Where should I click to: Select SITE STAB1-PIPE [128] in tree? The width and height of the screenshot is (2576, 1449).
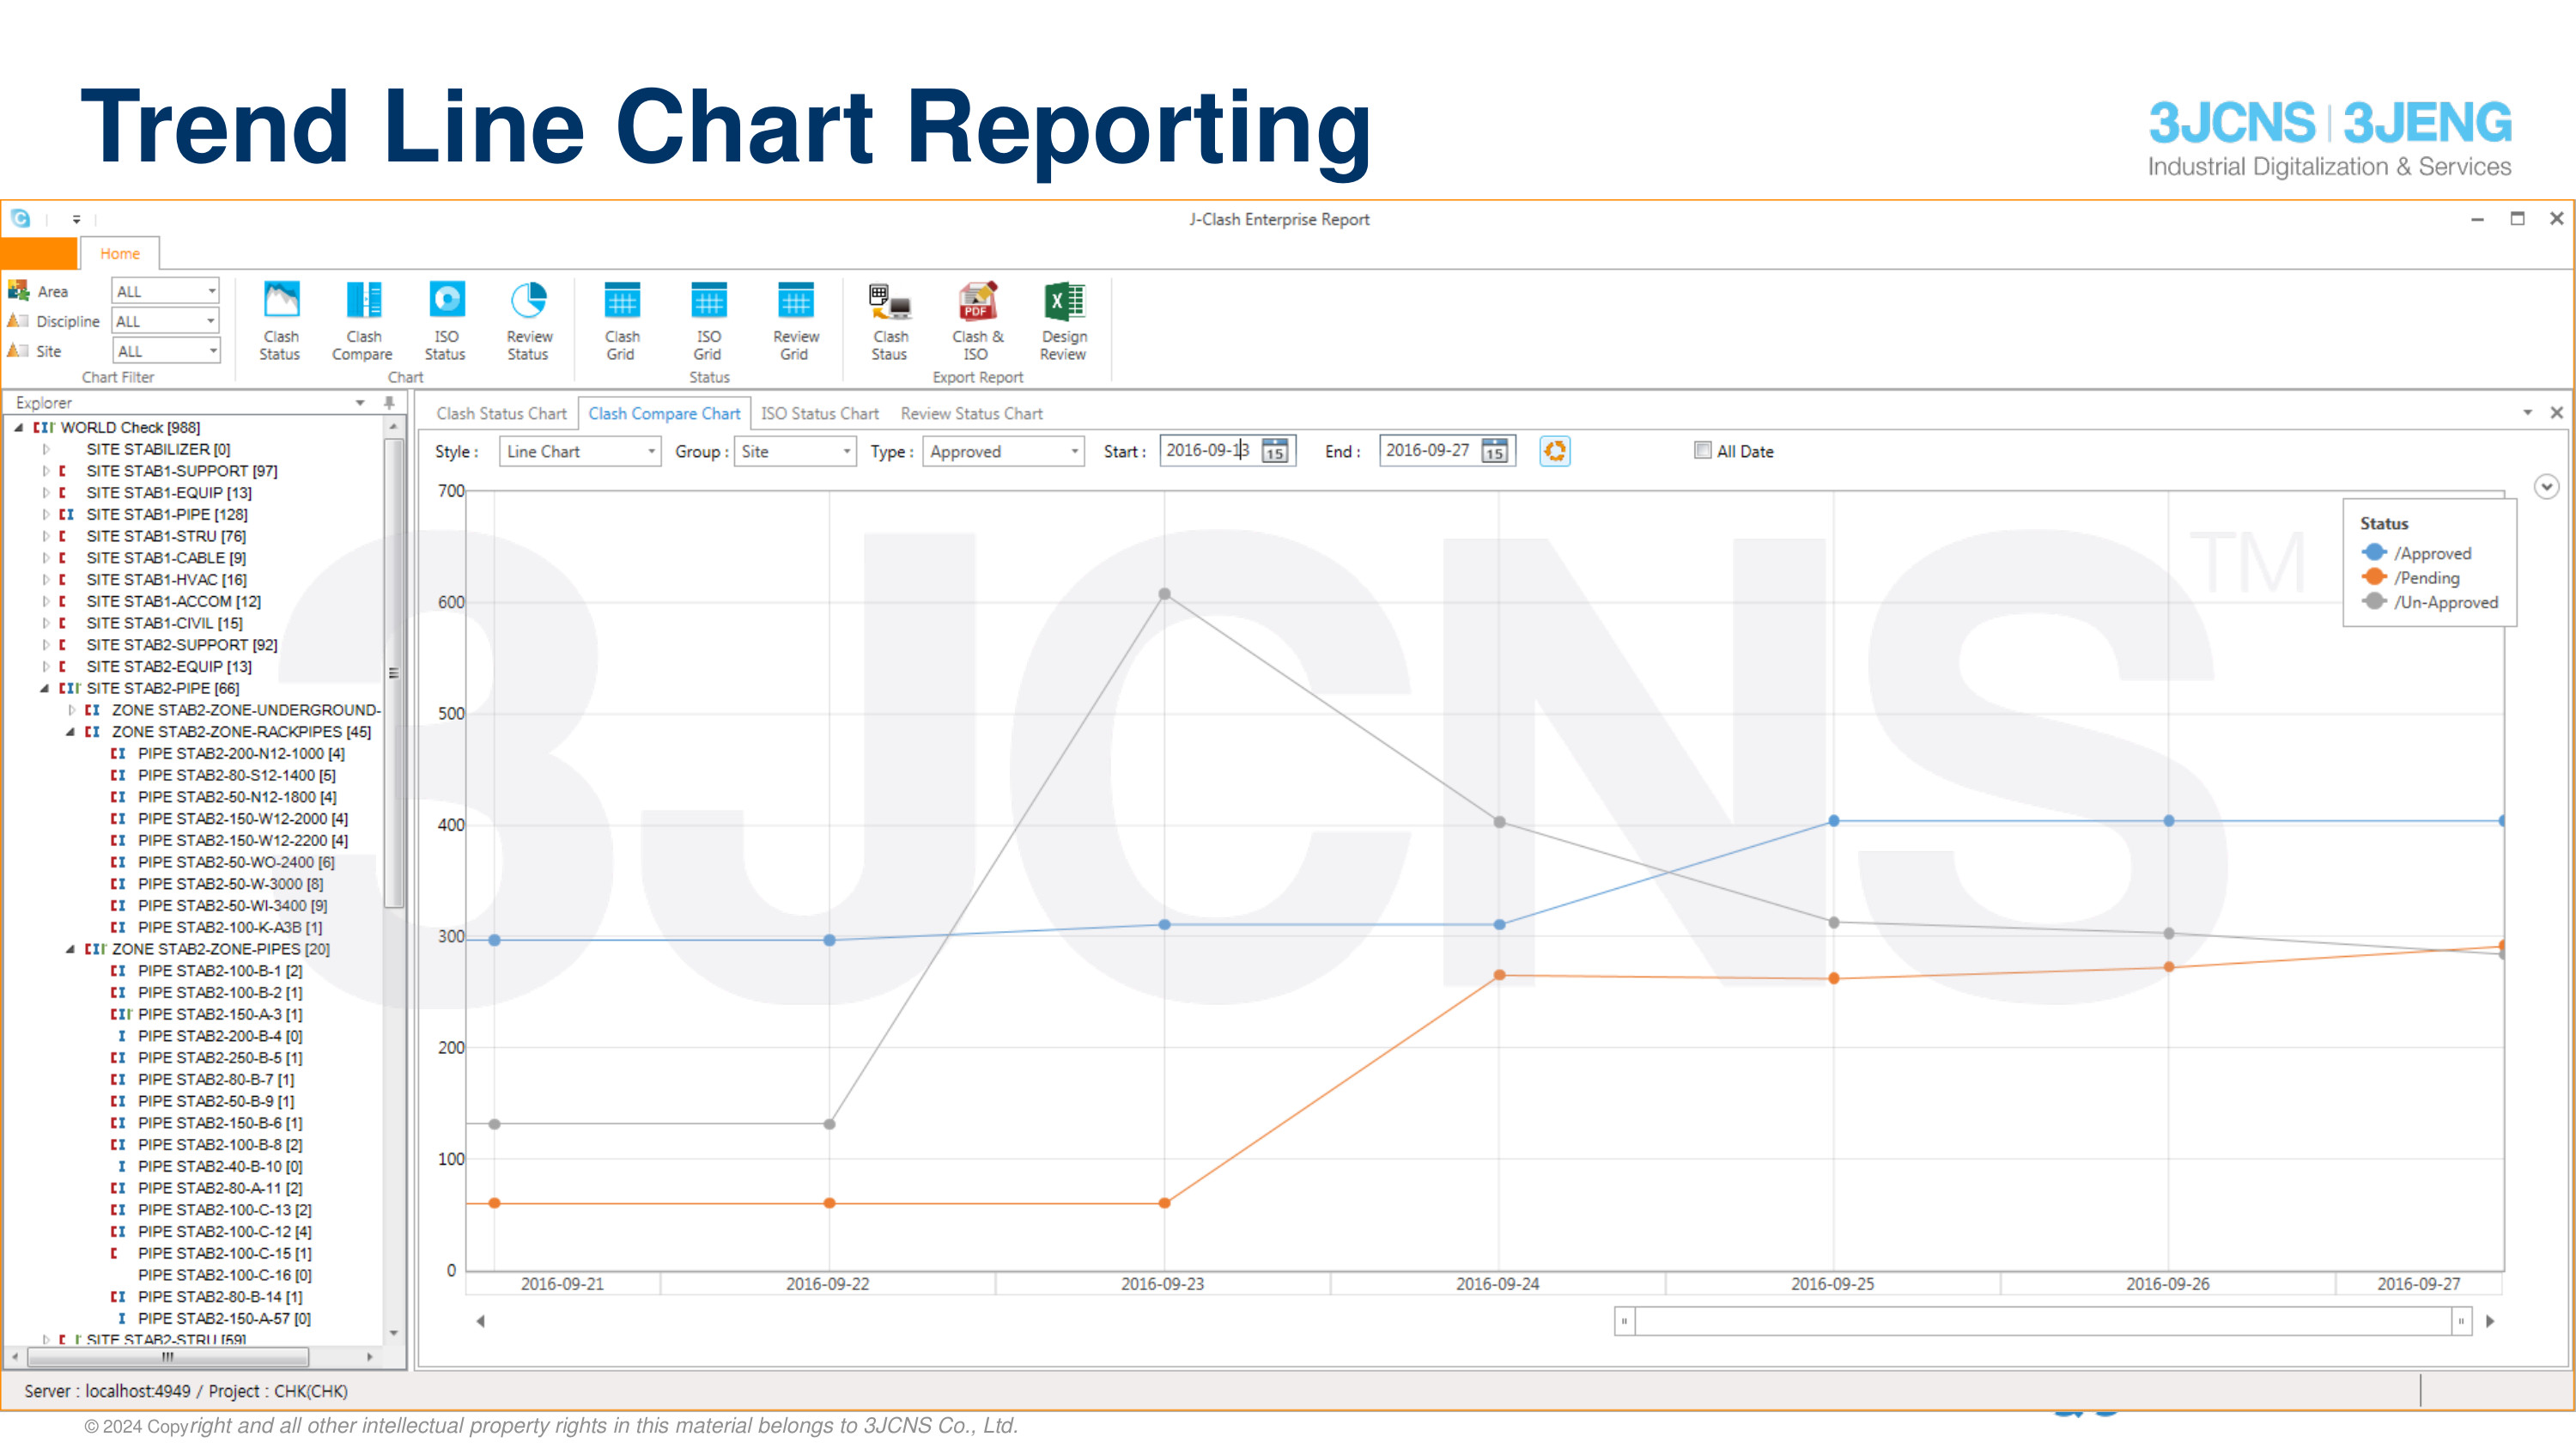point(167,514)
